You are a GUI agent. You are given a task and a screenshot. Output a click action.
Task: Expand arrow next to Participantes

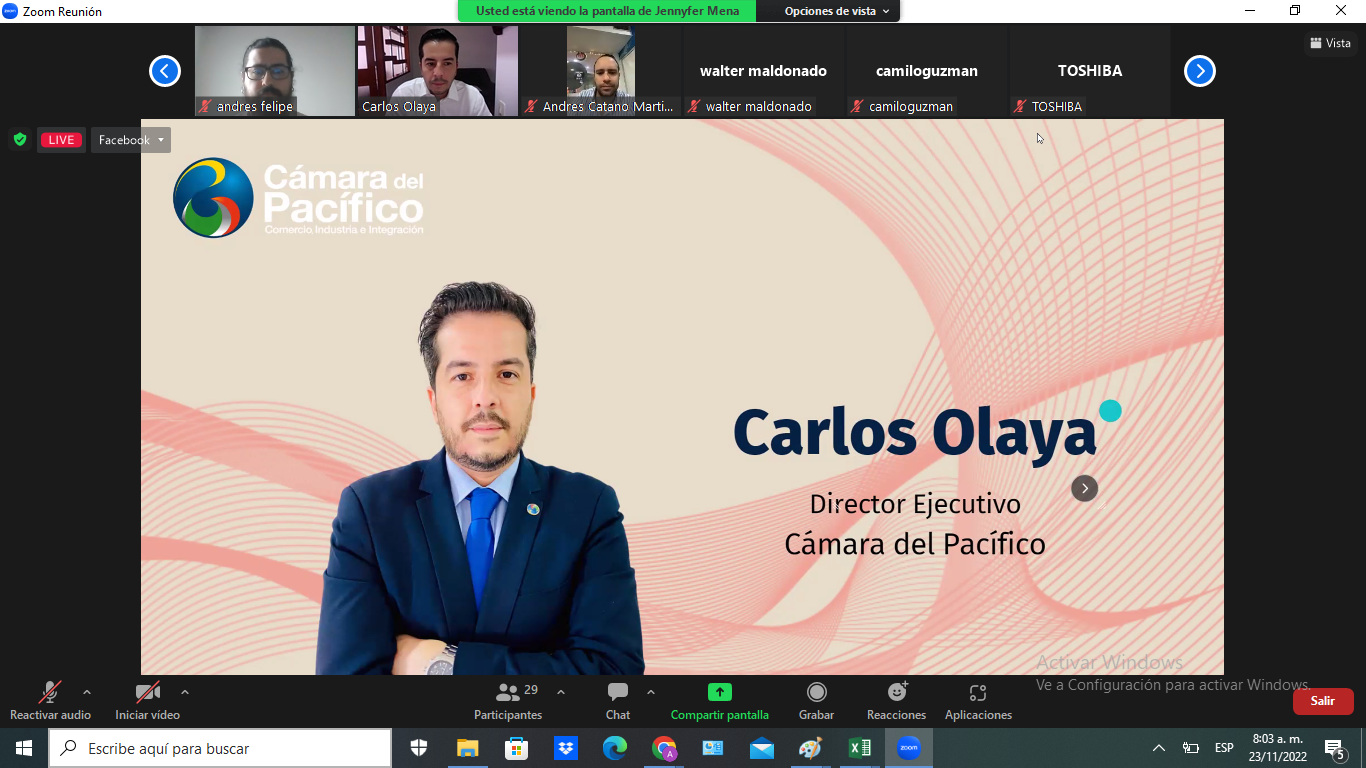coord(561,692)
